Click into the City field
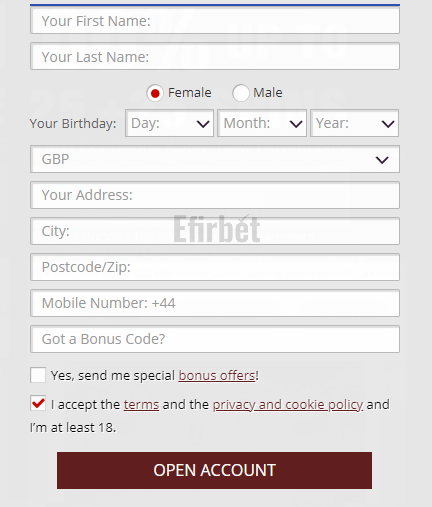432x507 pixels. coord(215,231)
